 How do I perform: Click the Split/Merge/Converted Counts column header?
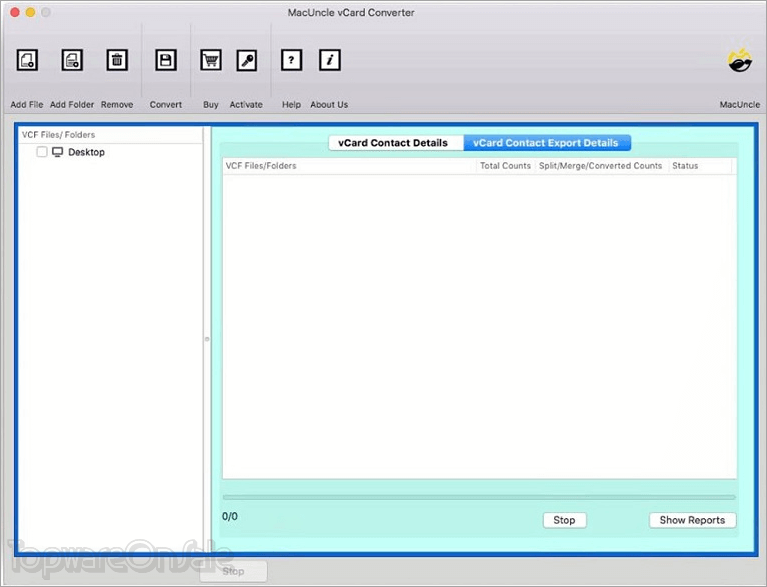601,166
